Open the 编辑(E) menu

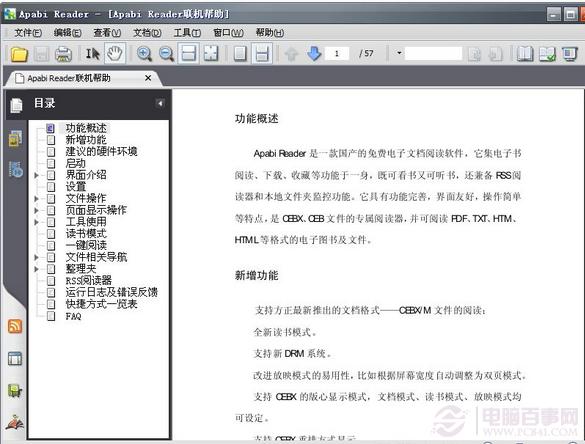point(68,33)
